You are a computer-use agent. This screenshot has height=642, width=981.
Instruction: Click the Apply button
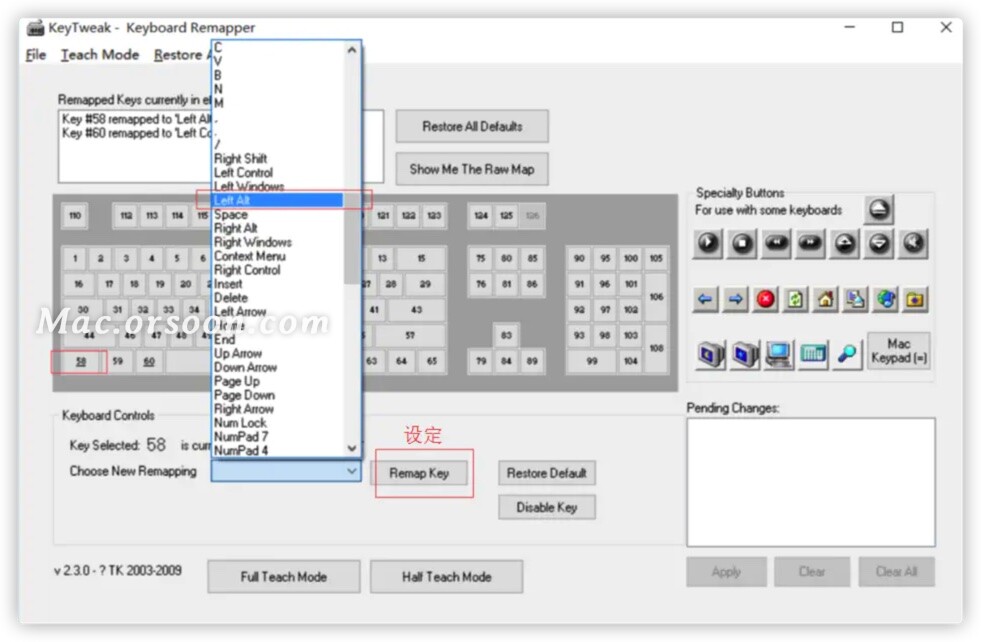[x=726, y=572]
